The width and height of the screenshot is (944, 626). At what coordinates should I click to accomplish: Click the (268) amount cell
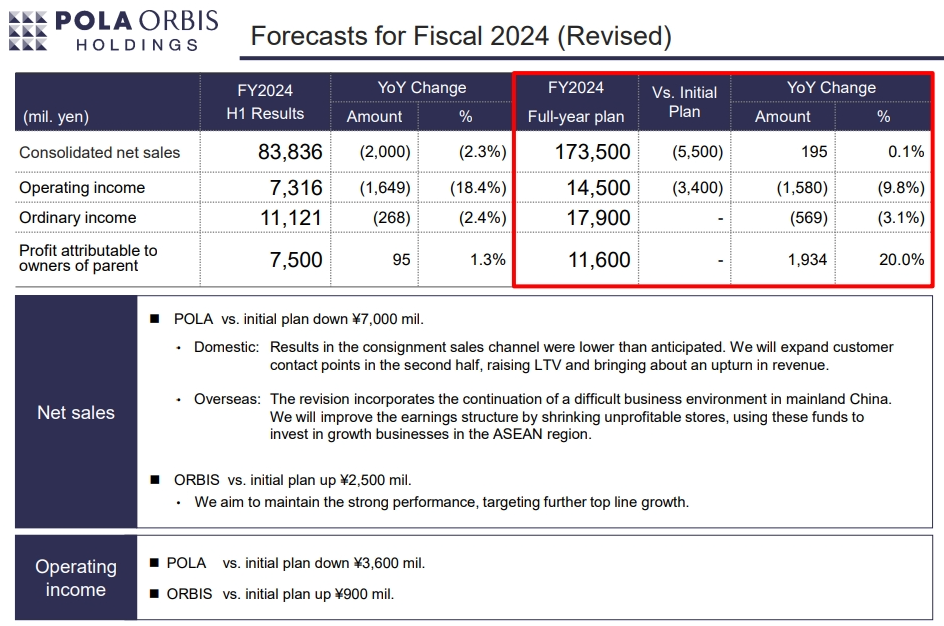pyautogui.click(x=391, y=218)
